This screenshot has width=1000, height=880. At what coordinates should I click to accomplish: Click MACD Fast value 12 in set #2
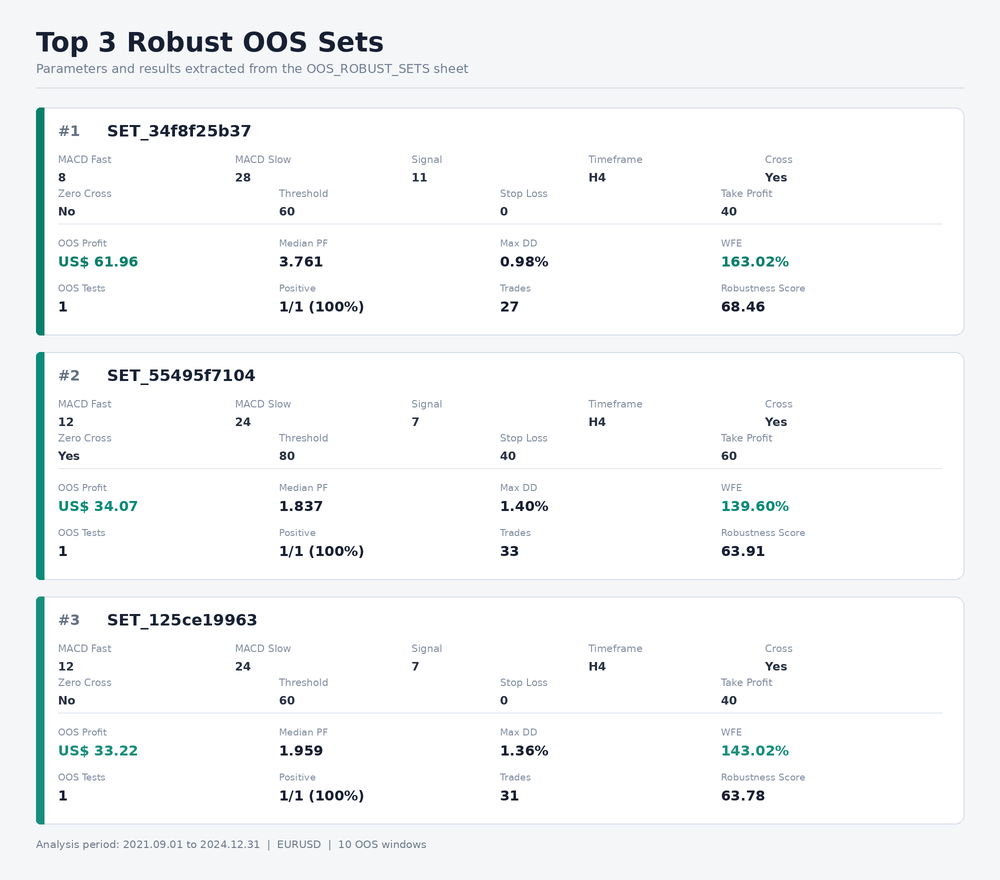[66, 422]
